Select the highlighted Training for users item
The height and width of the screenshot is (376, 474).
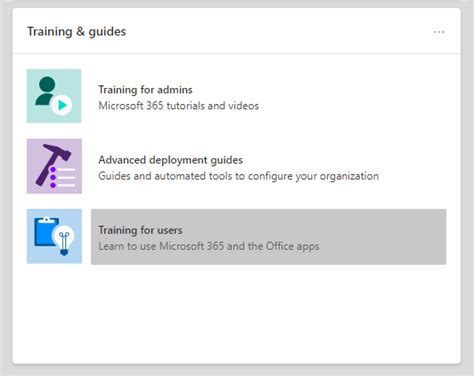point(269,237)
